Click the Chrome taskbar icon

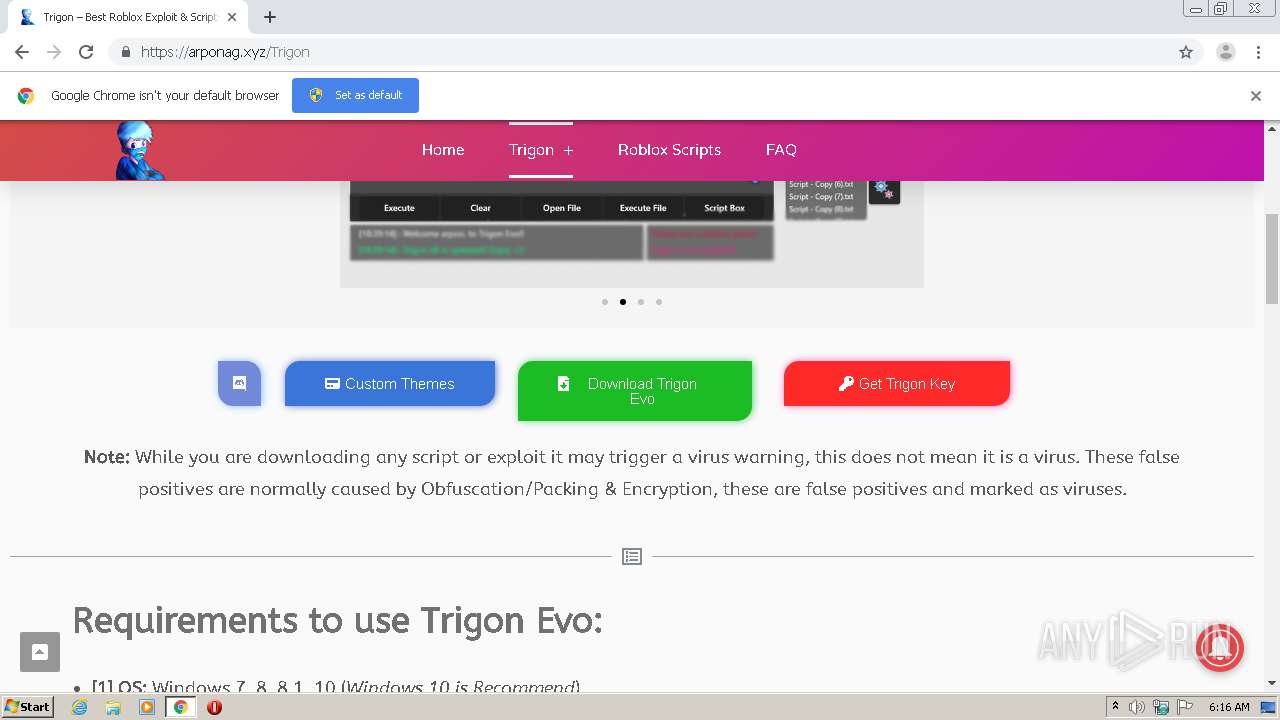coord(181,707)
